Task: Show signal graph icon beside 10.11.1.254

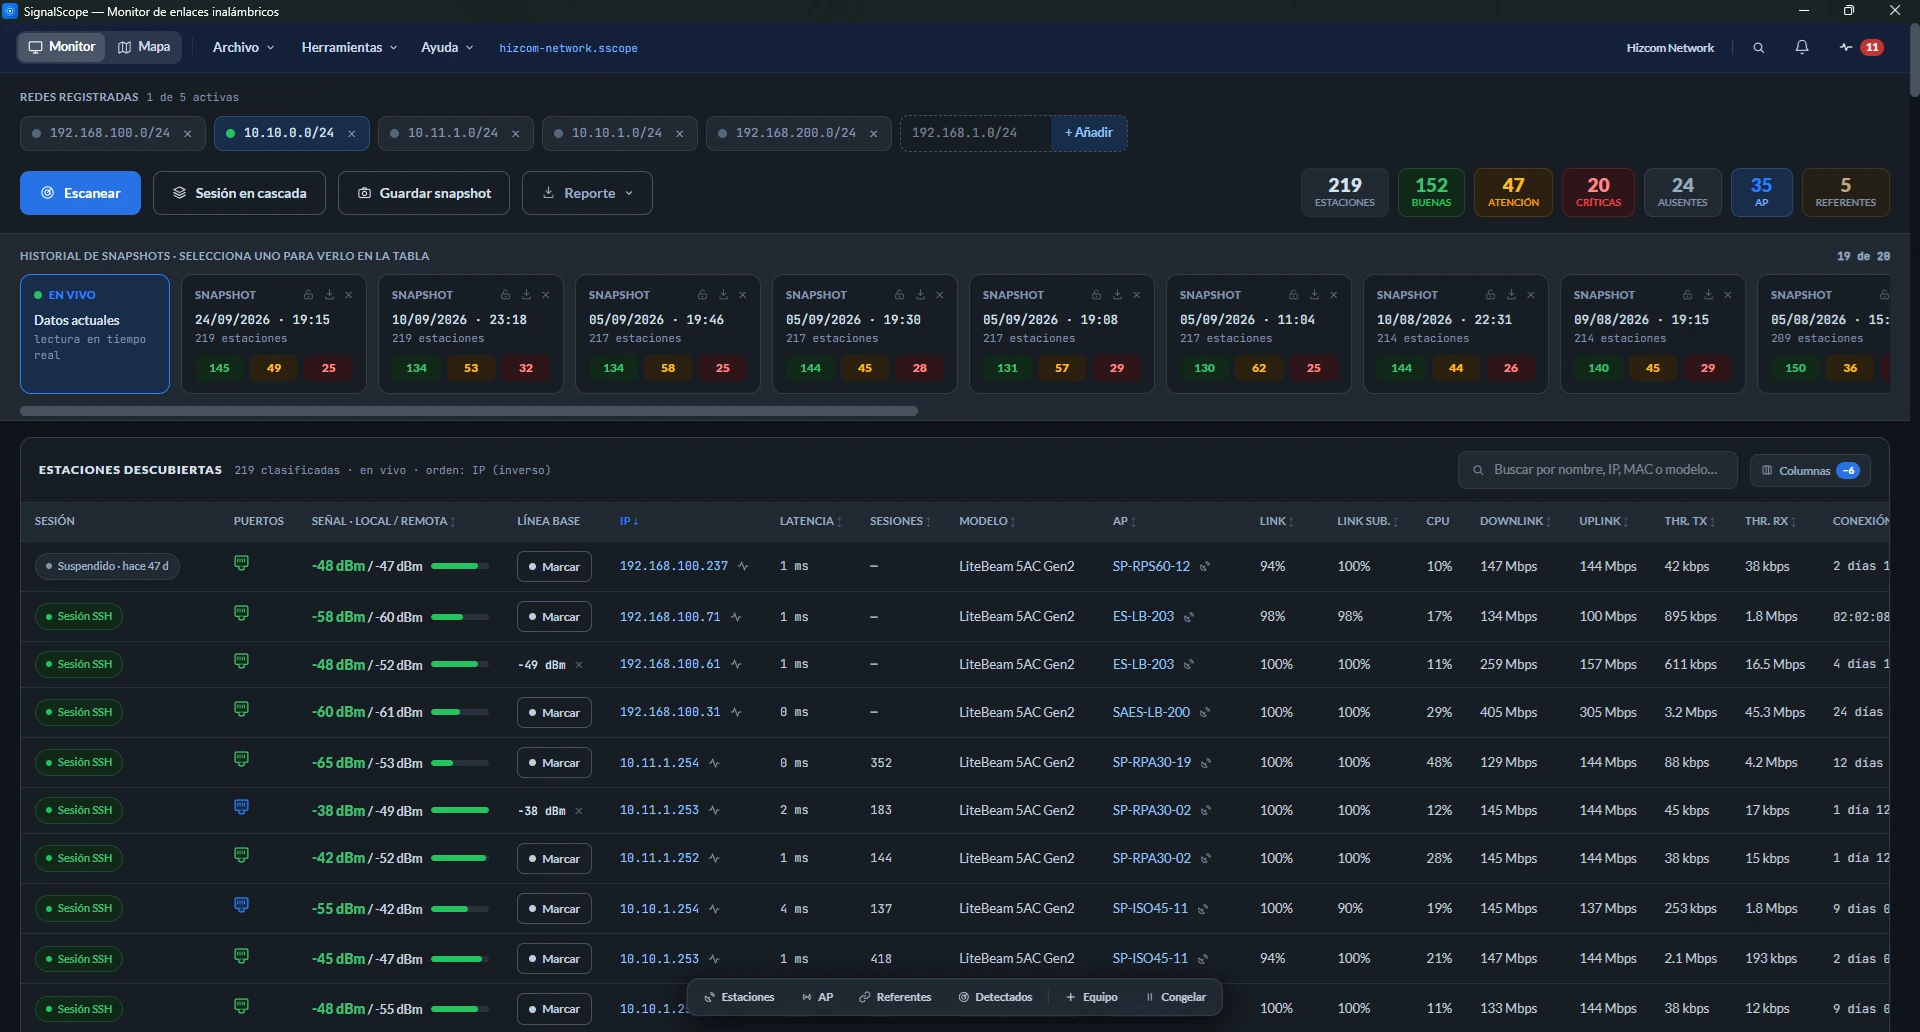Action: tap(715, 763)
